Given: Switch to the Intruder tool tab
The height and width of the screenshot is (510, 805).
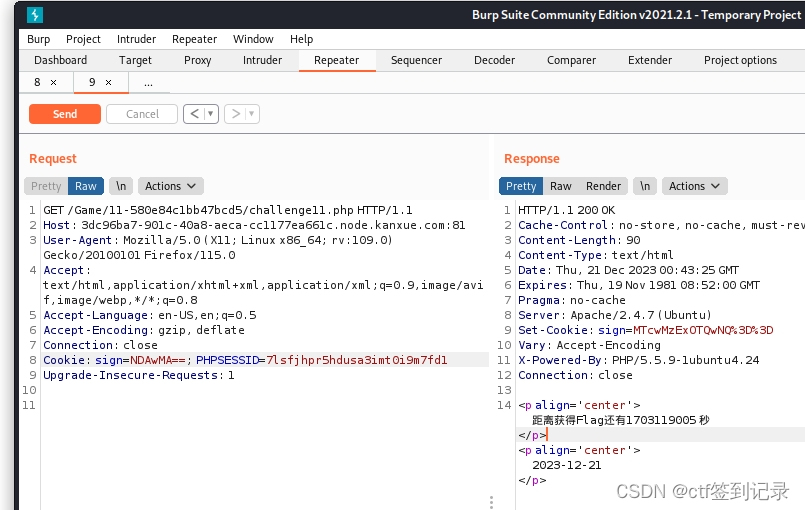Looking at the screenshot, I should tap(262, 60).
